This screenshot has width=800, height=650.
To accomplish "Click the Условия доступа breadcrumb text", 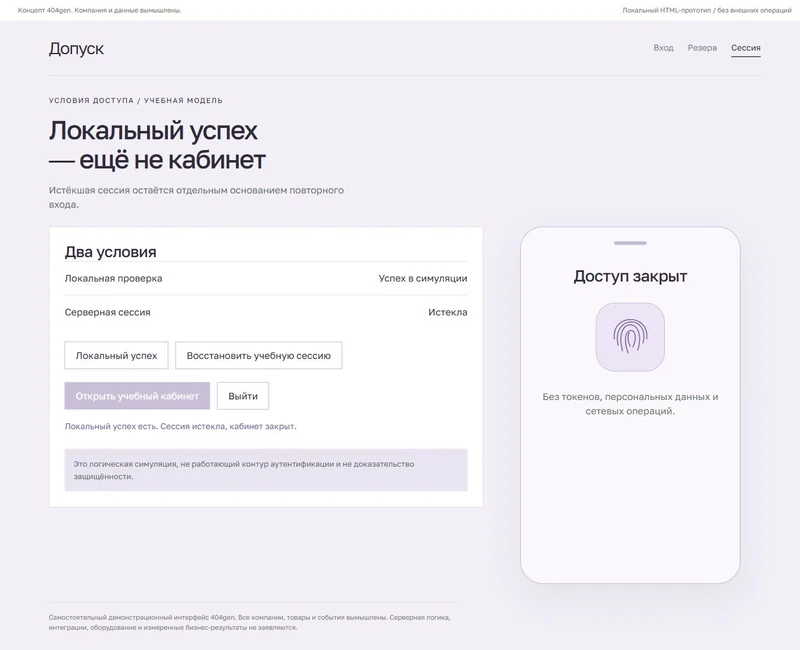I will 91,101.
